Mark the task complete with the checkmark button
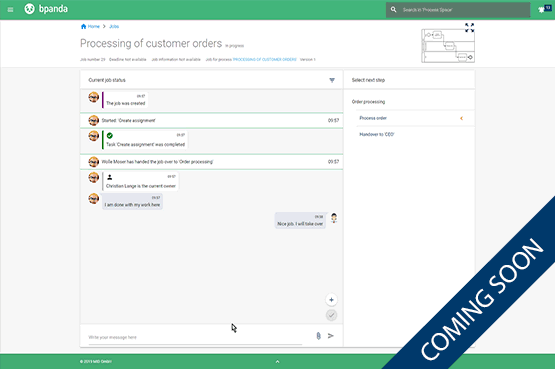Viewport: 555px width, 369px height. [331, 315]
